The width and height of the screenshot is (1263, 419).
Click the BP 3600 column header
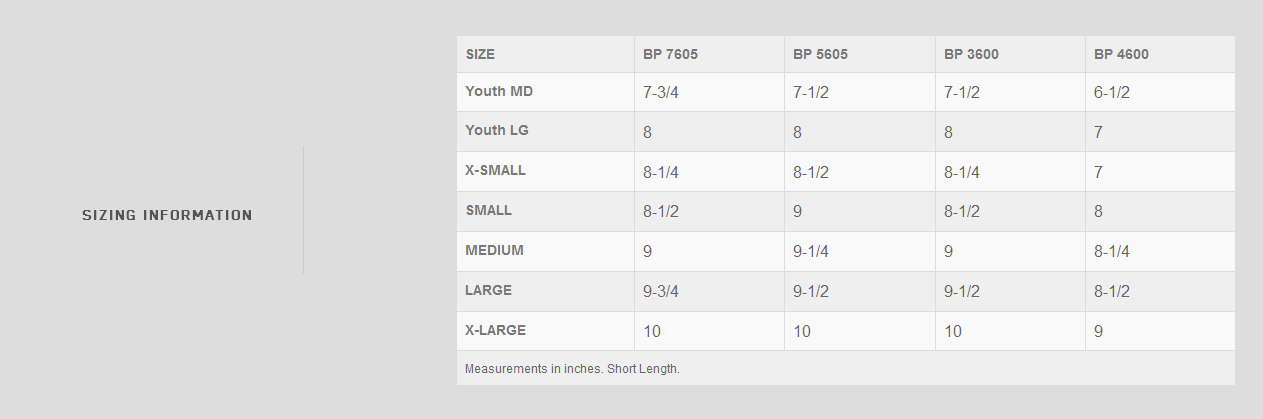(971, 55)
